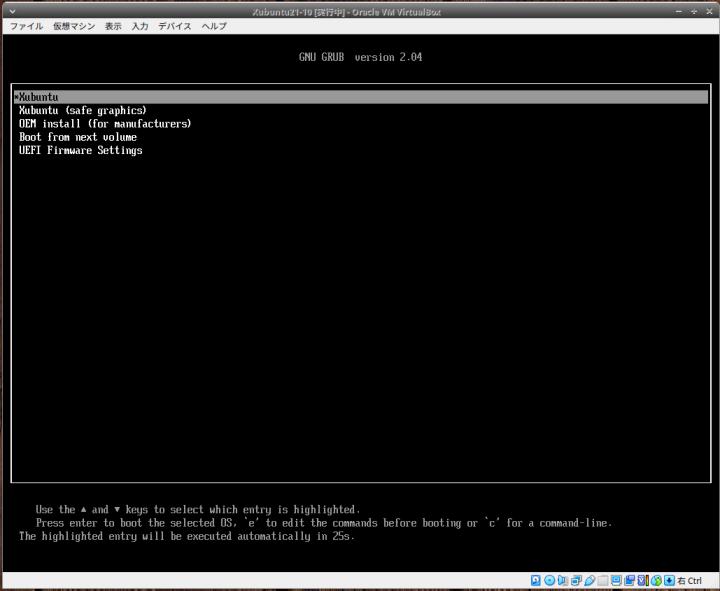Open the window menu arrow in title bar
Viewport: 720px width, 591px height.
[12, 11]
